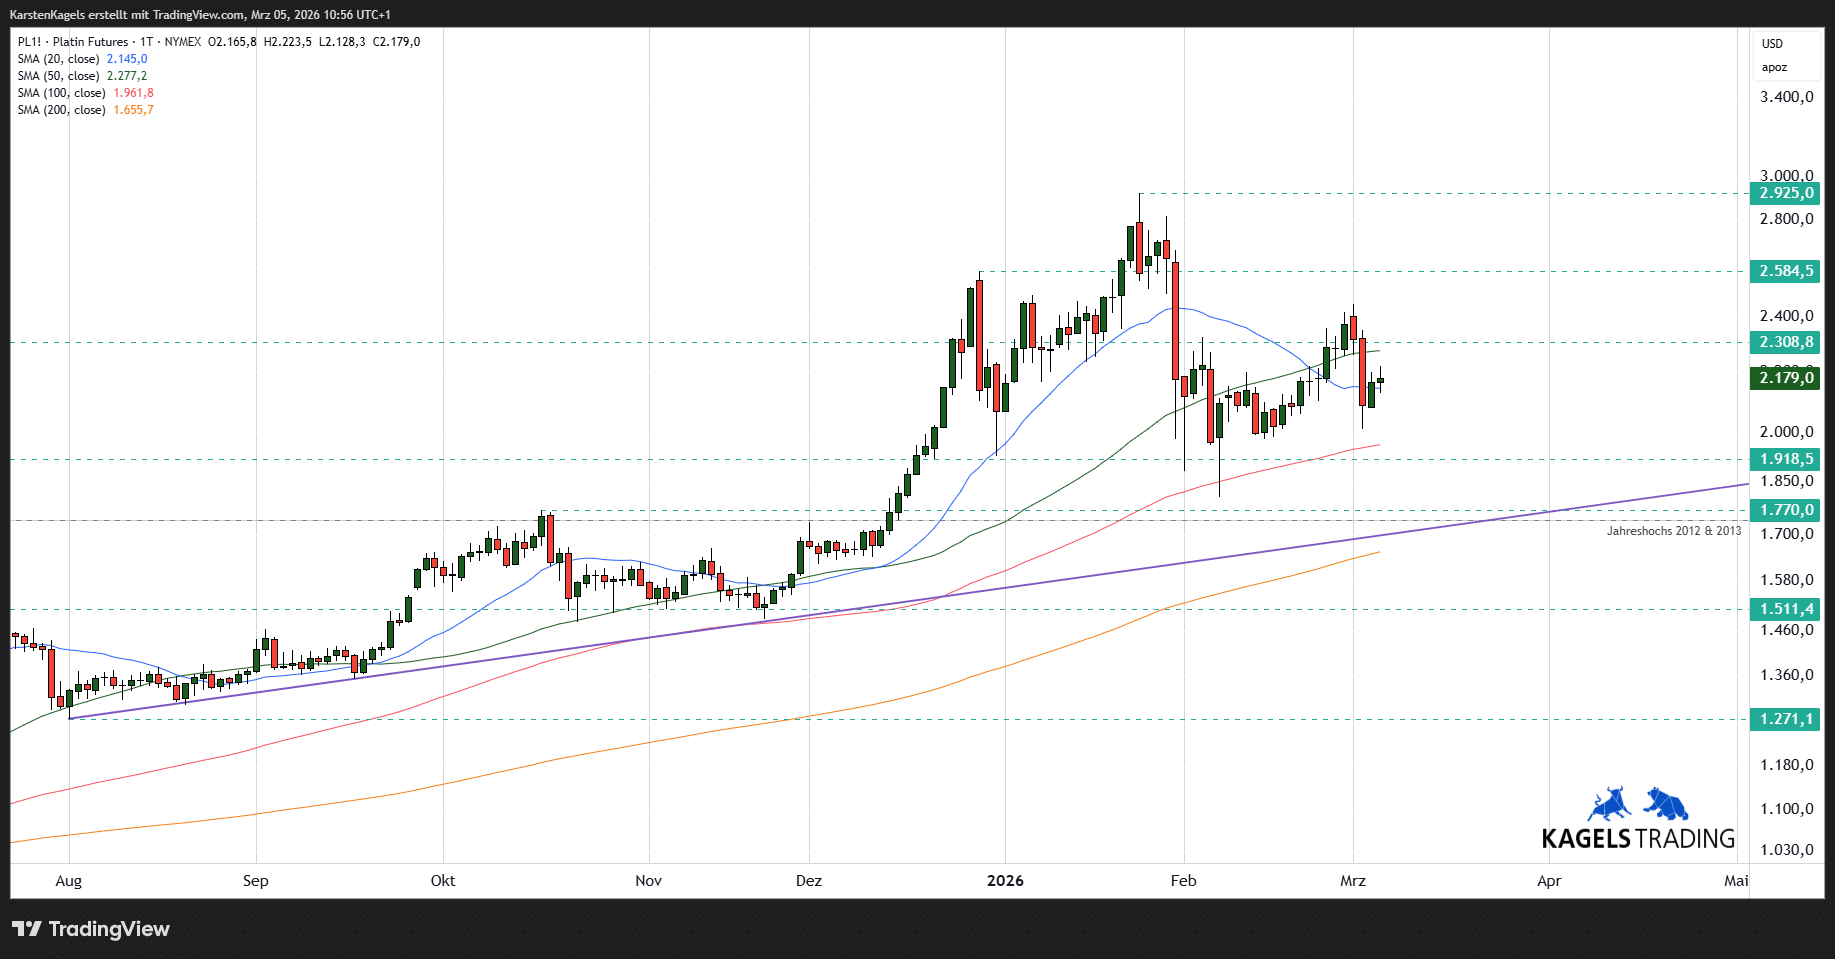Viewport: 1835px width, 959px height.
Task: Click the Jahreshochs 2012 & 2013 annotation
Action: (1673, 531)
